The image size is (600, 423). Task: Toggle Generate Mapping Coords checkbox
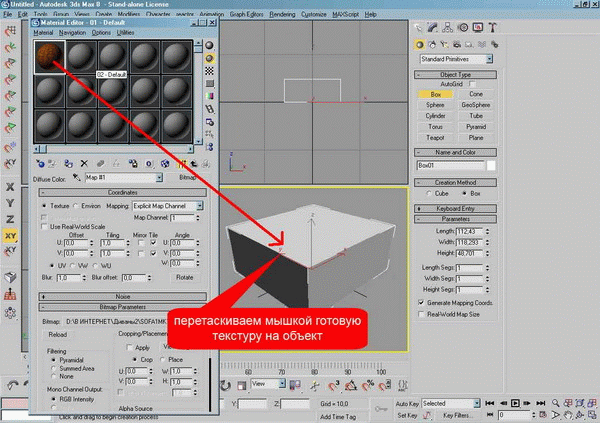click(423, 303)
